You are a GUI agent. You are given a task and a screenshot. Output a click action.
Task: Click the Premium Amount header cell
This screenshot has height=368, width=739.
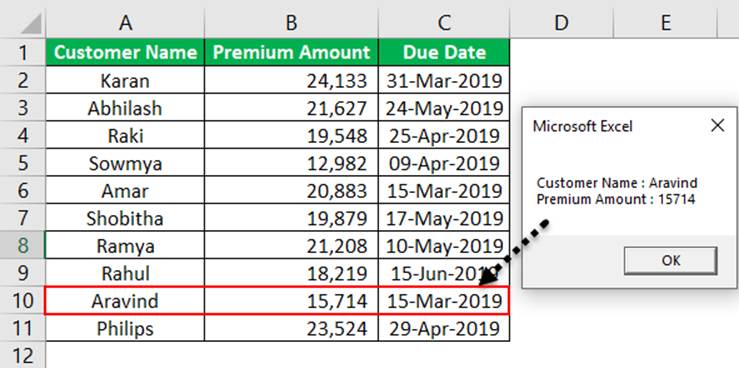point(291,52)
